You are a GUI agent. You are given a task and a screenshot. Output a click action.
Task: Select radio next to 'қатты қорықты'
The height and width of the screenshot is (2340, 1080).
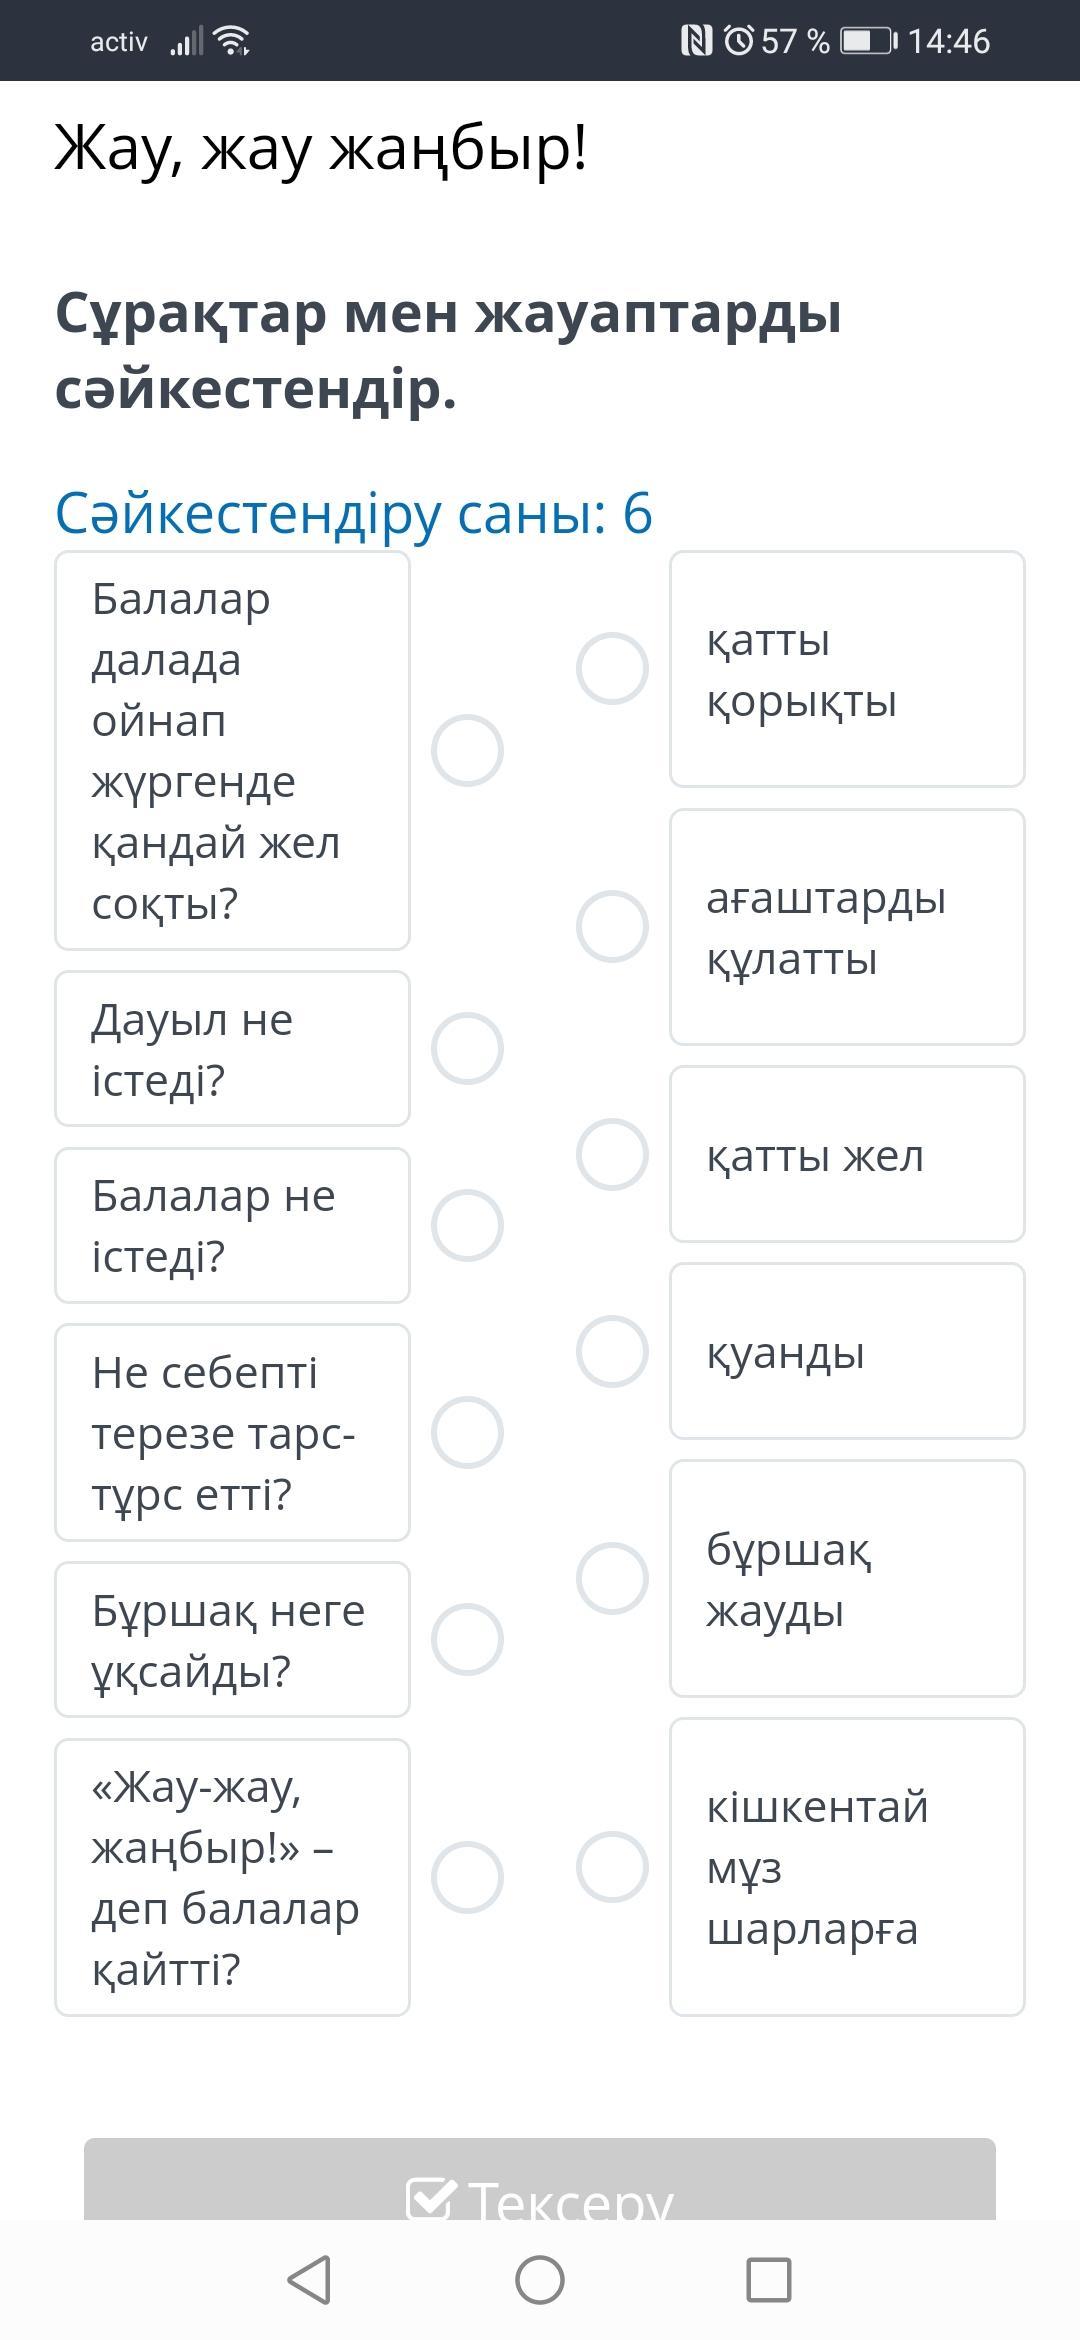click(612, 668)
